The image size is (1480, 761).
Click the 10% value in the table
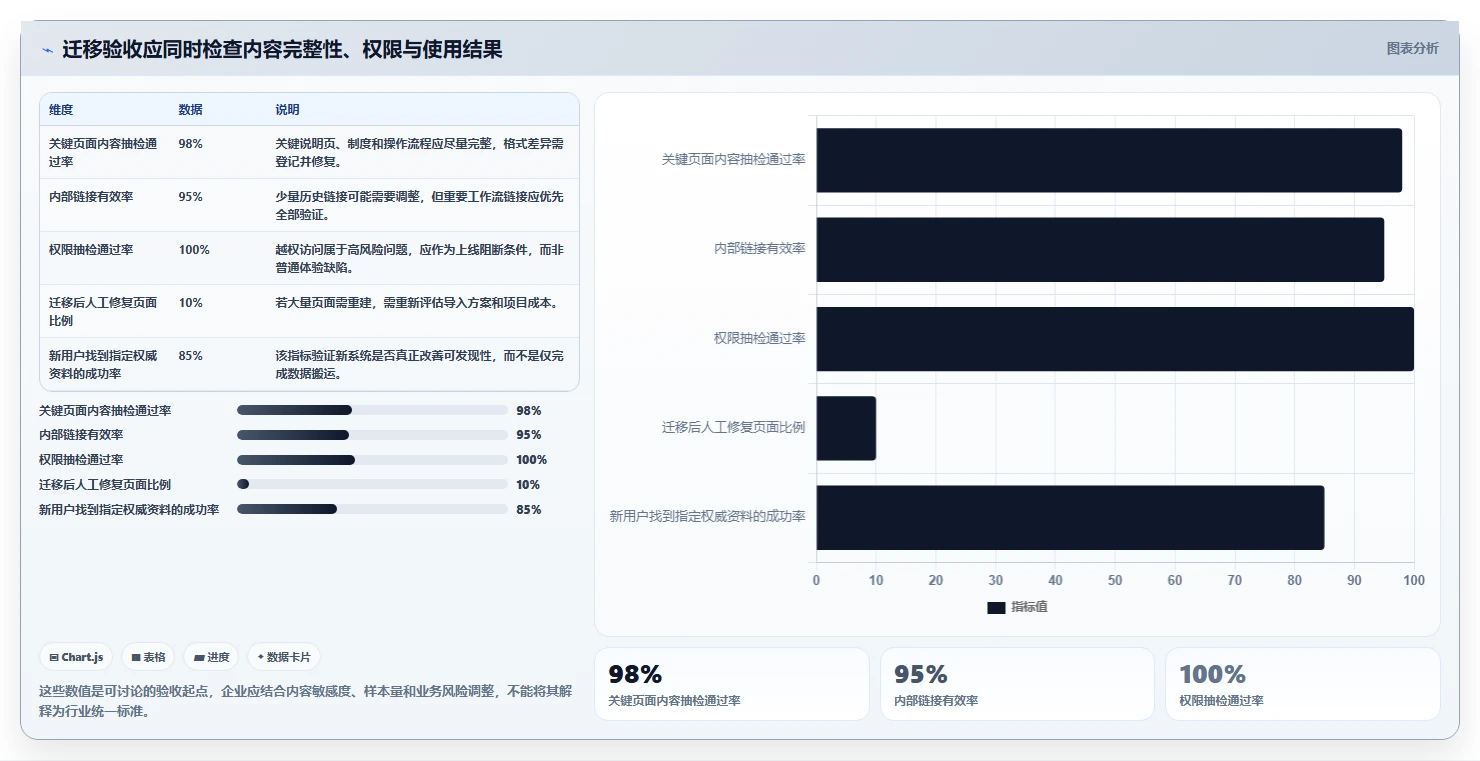click(190, 303)
